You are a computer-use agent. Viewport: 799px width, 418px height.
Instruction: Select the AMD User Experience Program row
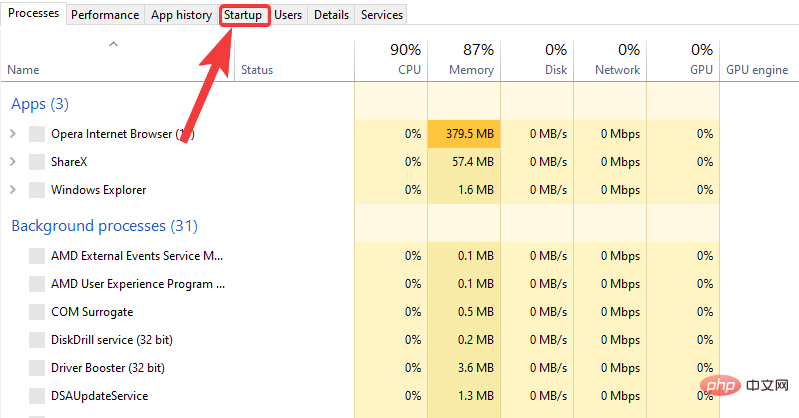(x=138, y=284)
